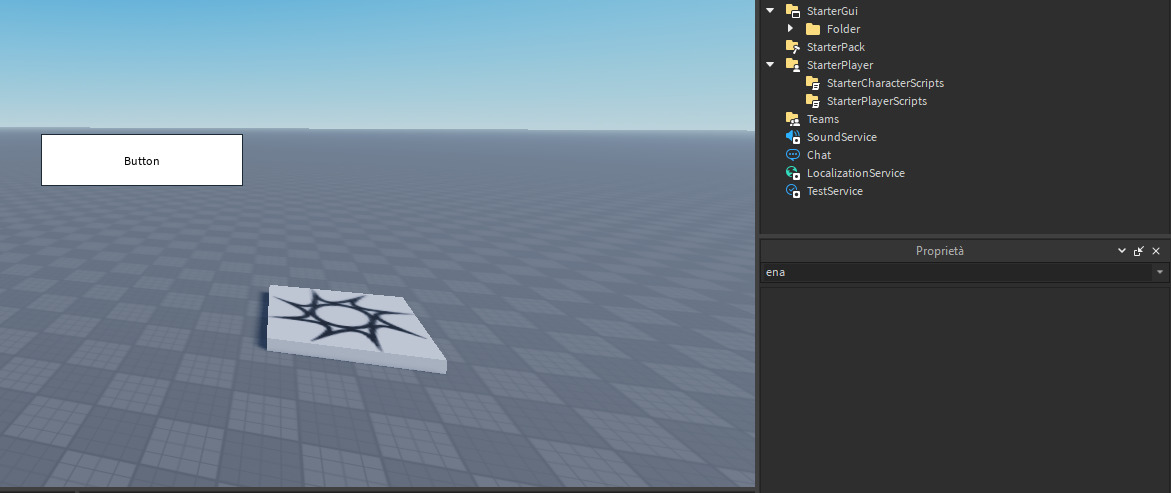Click the StarterCharacterScripts icon
Image resolution: width=1171 pixels, height=493 pixels.
click(x=813, y=83)
